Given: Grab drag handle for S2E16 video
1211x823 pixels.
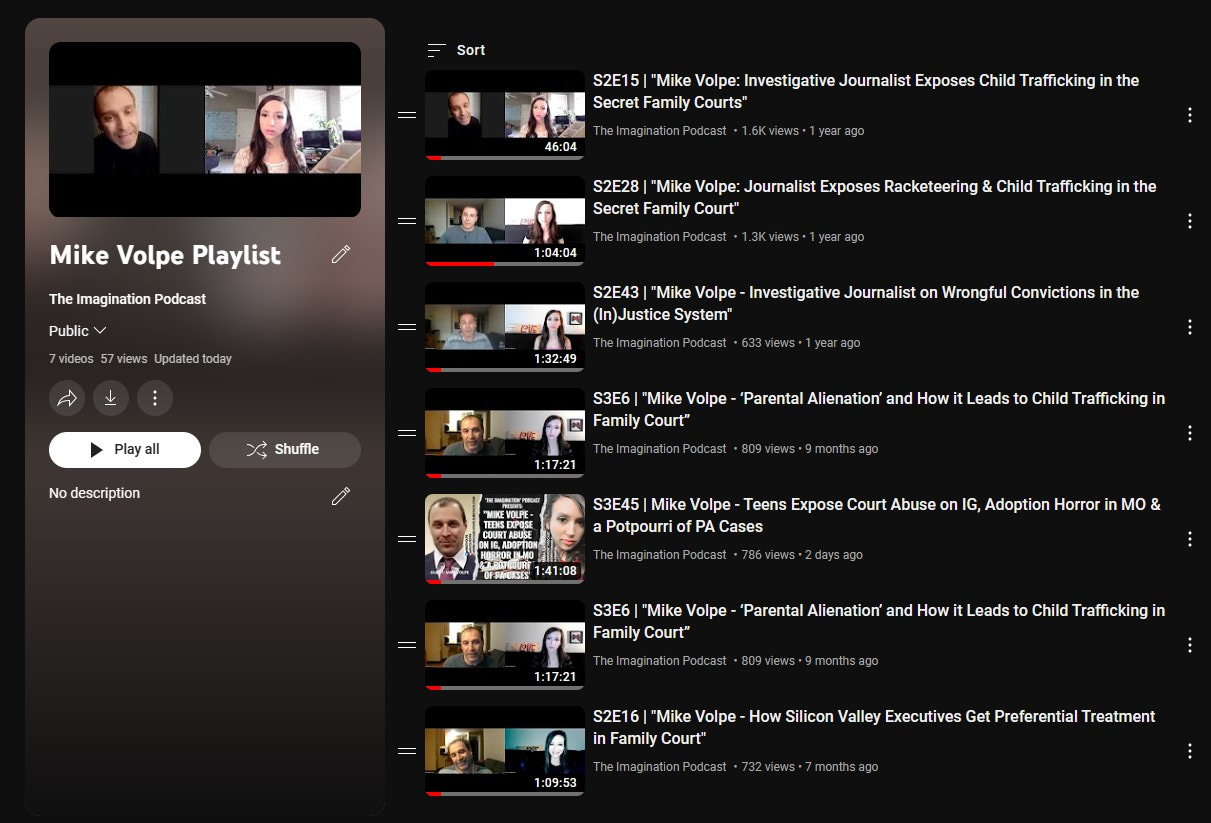Looking at the screenshot, I should click(x=407, y=751).
